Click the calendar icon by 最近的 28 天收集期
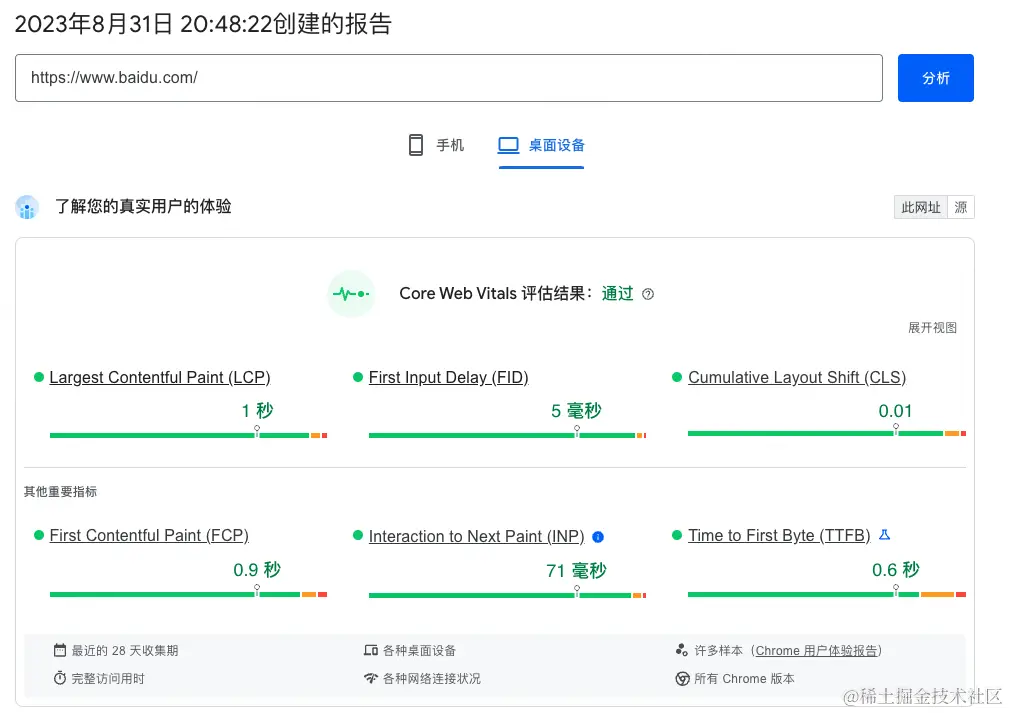Viewport: 1009px width, 713px height. coord(60,650)
